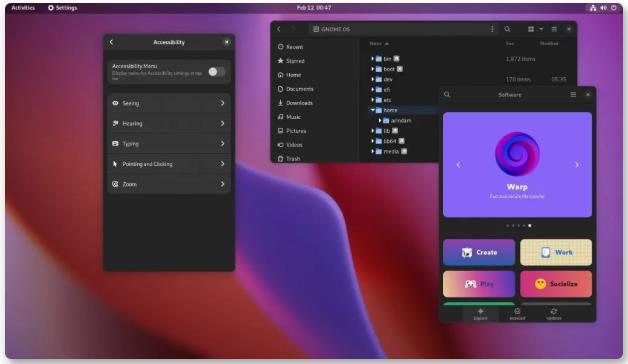
Task: Open Downloads in Files sidebar
Action: [295, 103]
